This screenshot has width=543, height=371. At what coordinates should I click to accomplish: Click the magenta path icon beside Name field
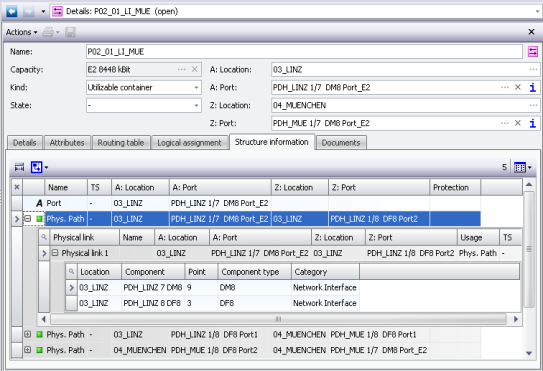pyautogui.click(x=533, y=52)
